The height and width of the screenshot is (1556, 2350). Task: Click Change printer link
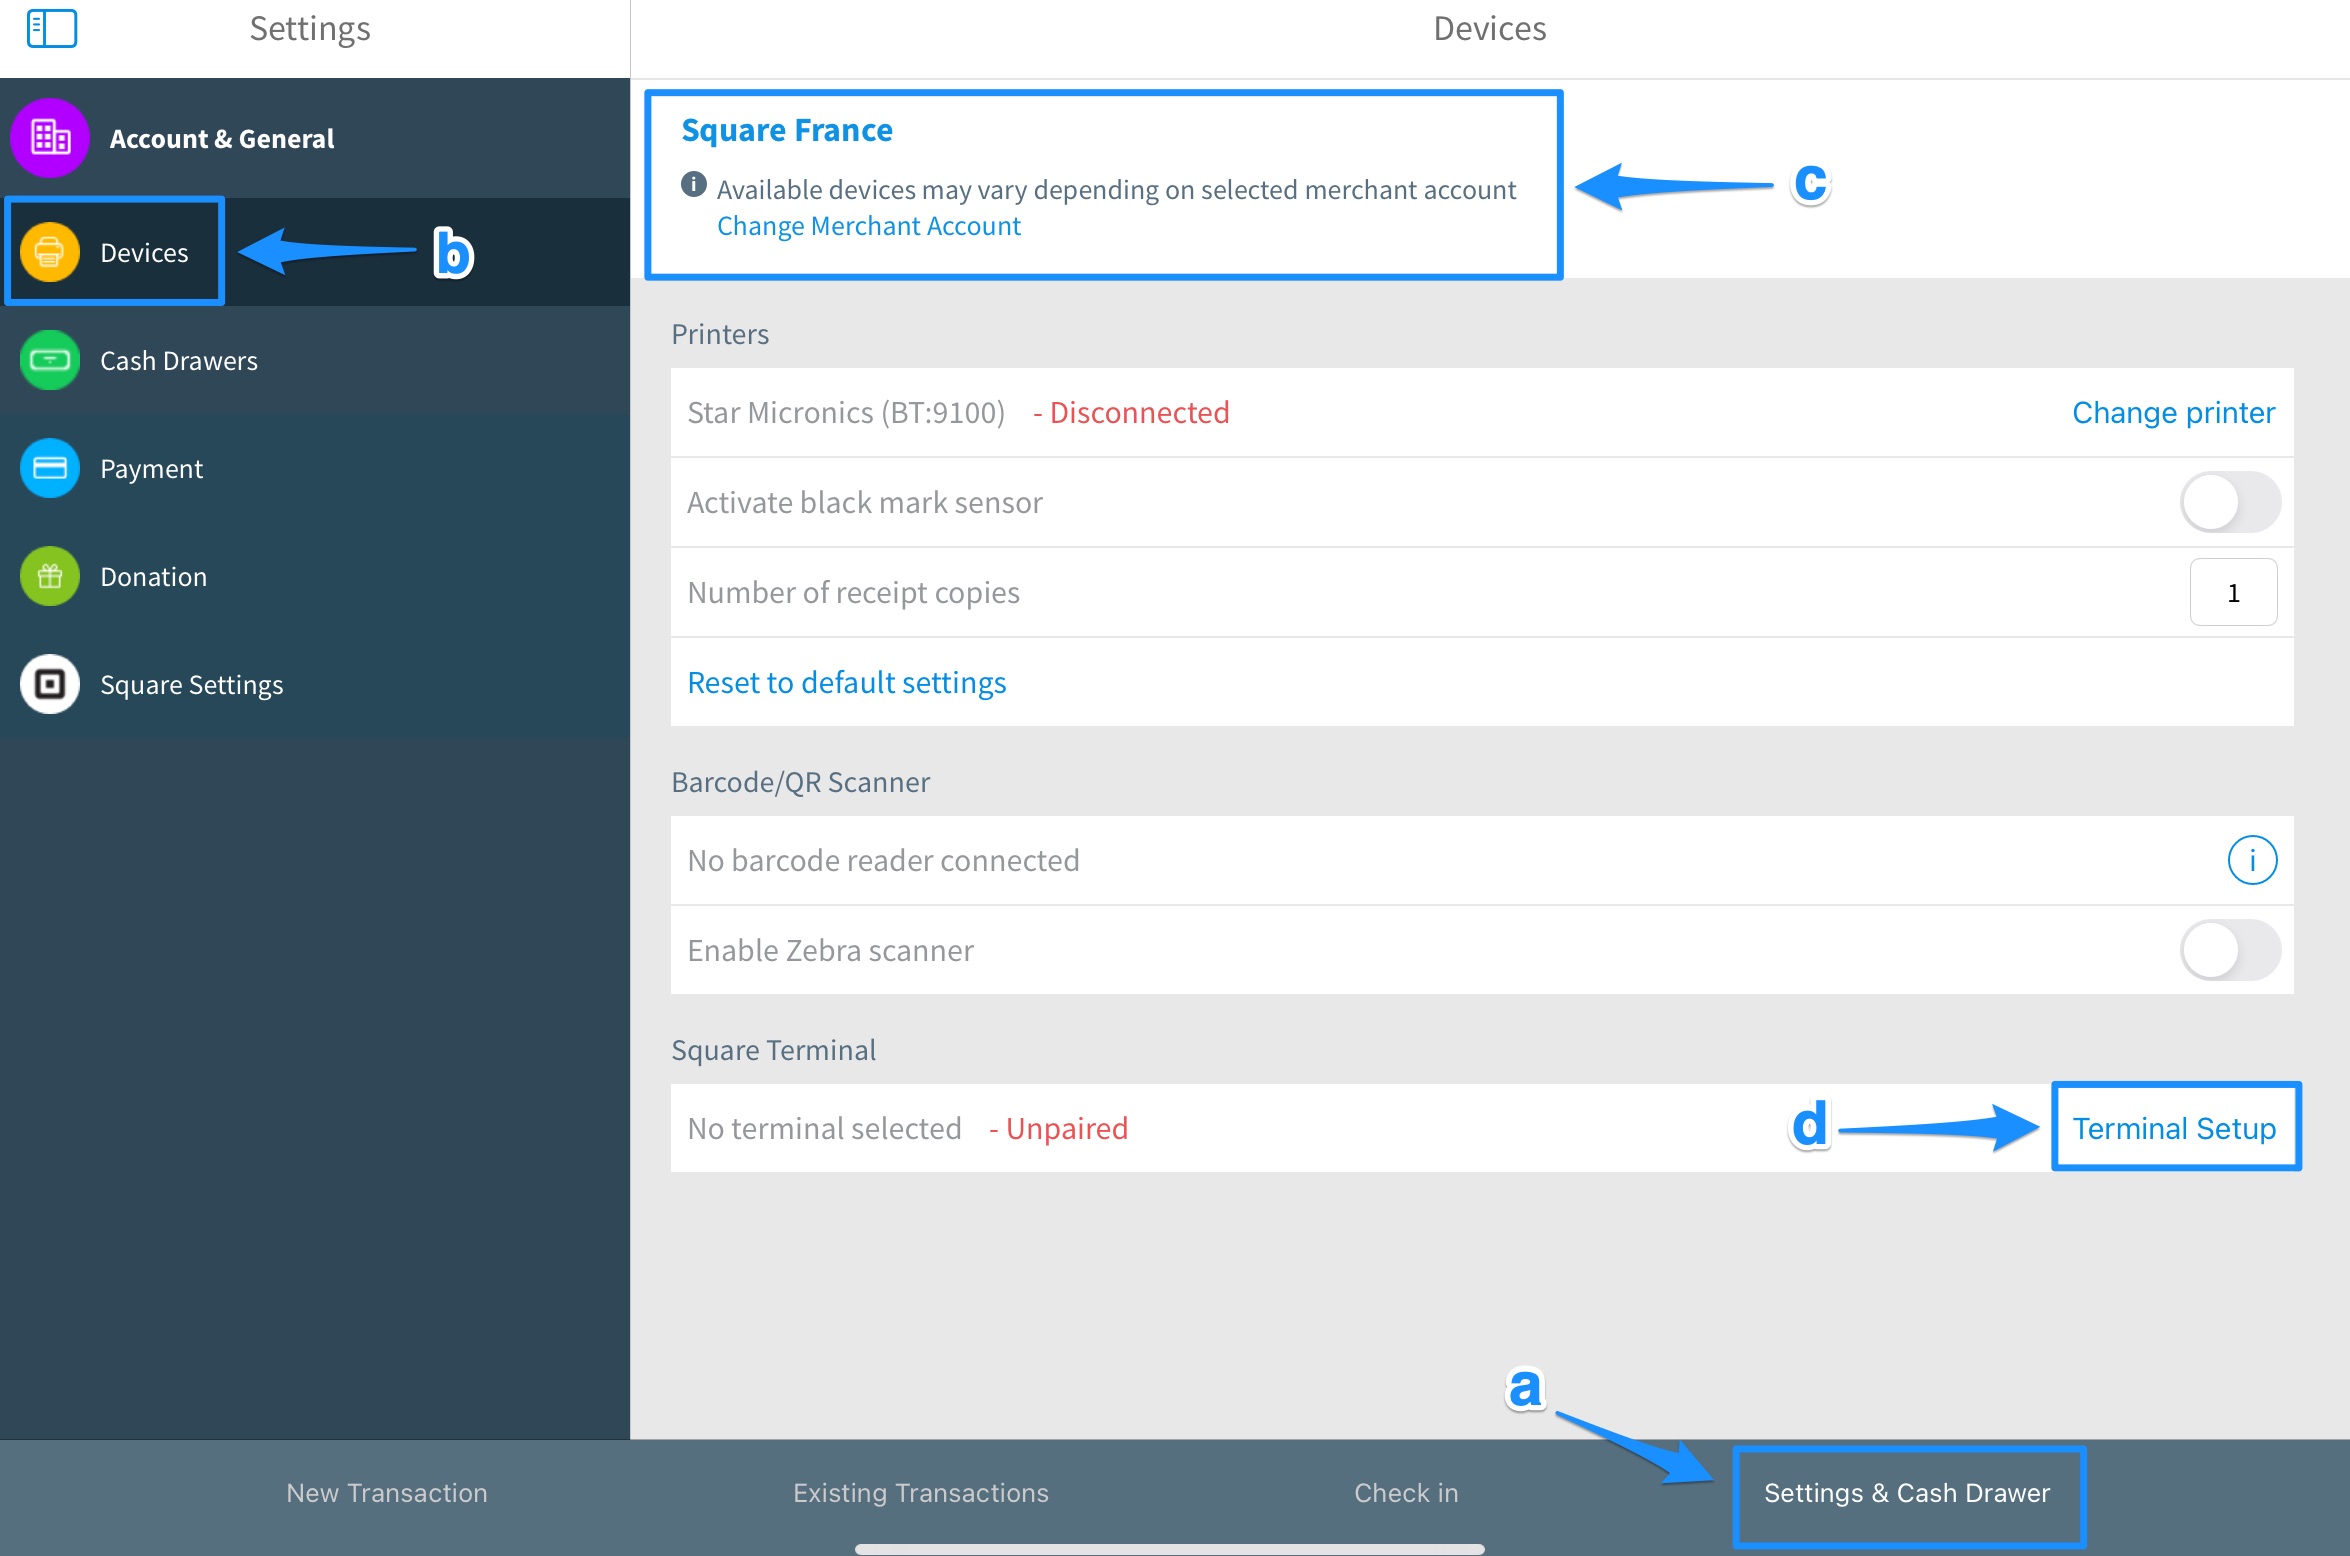click(x=2173, y=412)
